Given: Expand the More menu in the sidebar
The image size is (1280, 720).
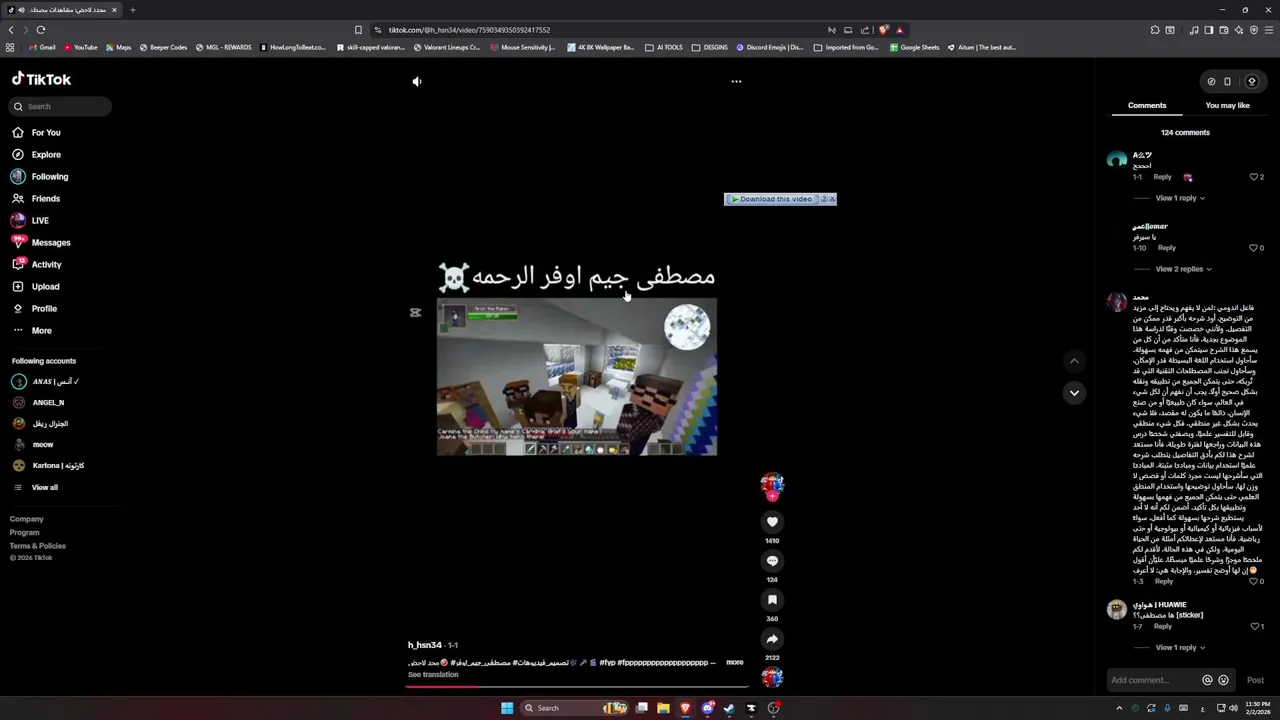Looking at the screenshot, I should (x=32, y=330).
